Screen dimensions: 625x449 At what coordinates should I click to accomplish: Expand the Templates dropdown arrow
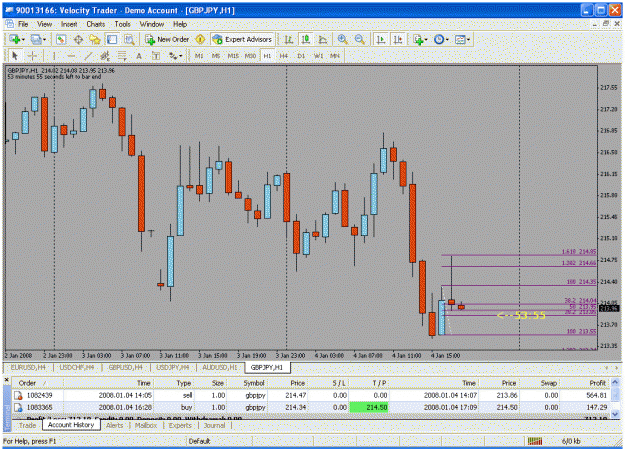468,39
